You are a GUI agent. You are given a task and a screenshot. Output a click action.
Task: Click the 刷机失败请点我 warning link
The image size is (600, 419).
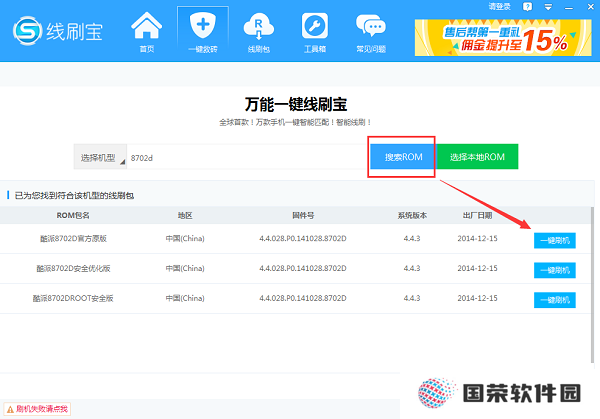point(38,409)
